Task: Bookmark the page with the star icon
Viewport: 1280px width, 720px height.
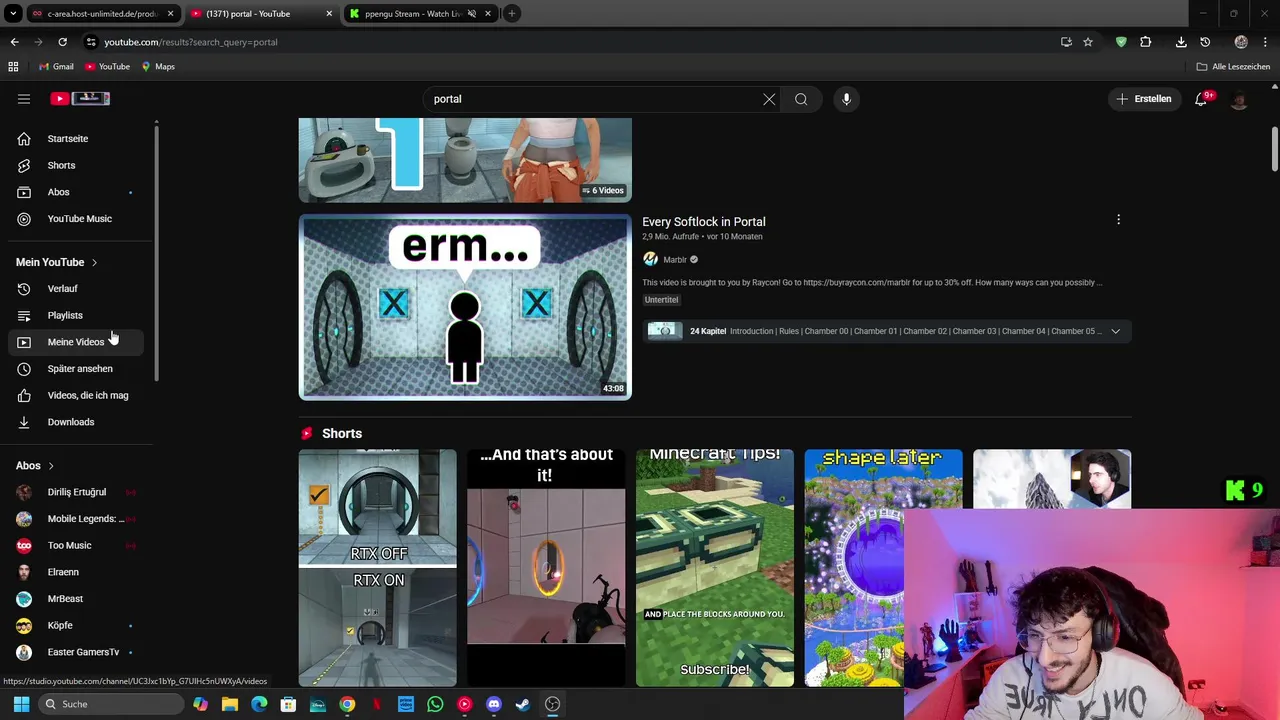Action: [x=1088, y=42]
